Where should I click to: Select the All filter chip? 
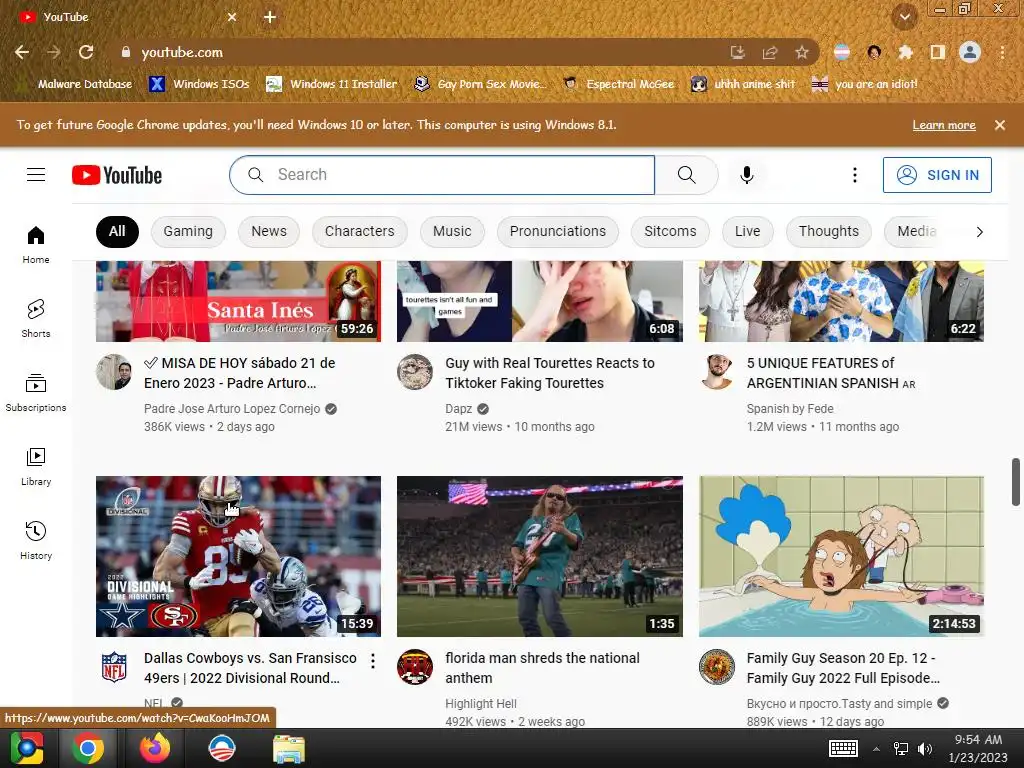coord(117,232)
